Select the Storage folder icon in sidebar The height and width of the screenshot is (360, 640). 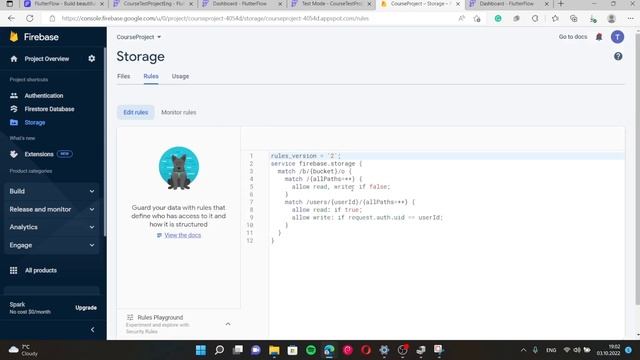point(14,122)
